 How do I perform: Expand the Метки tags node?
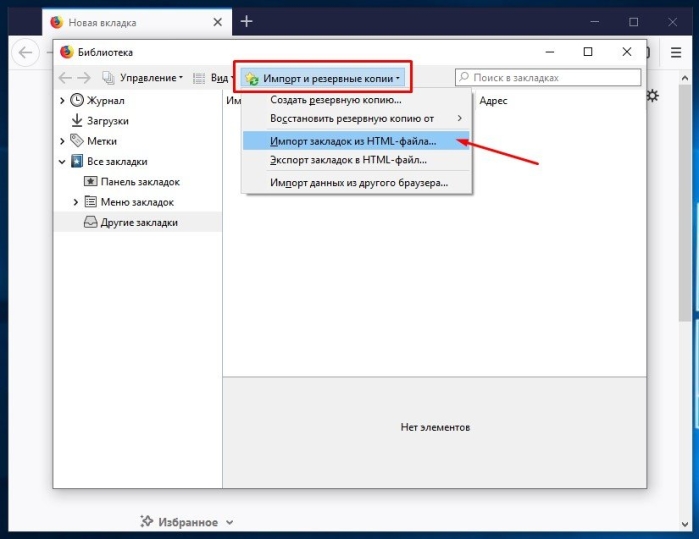62,141
